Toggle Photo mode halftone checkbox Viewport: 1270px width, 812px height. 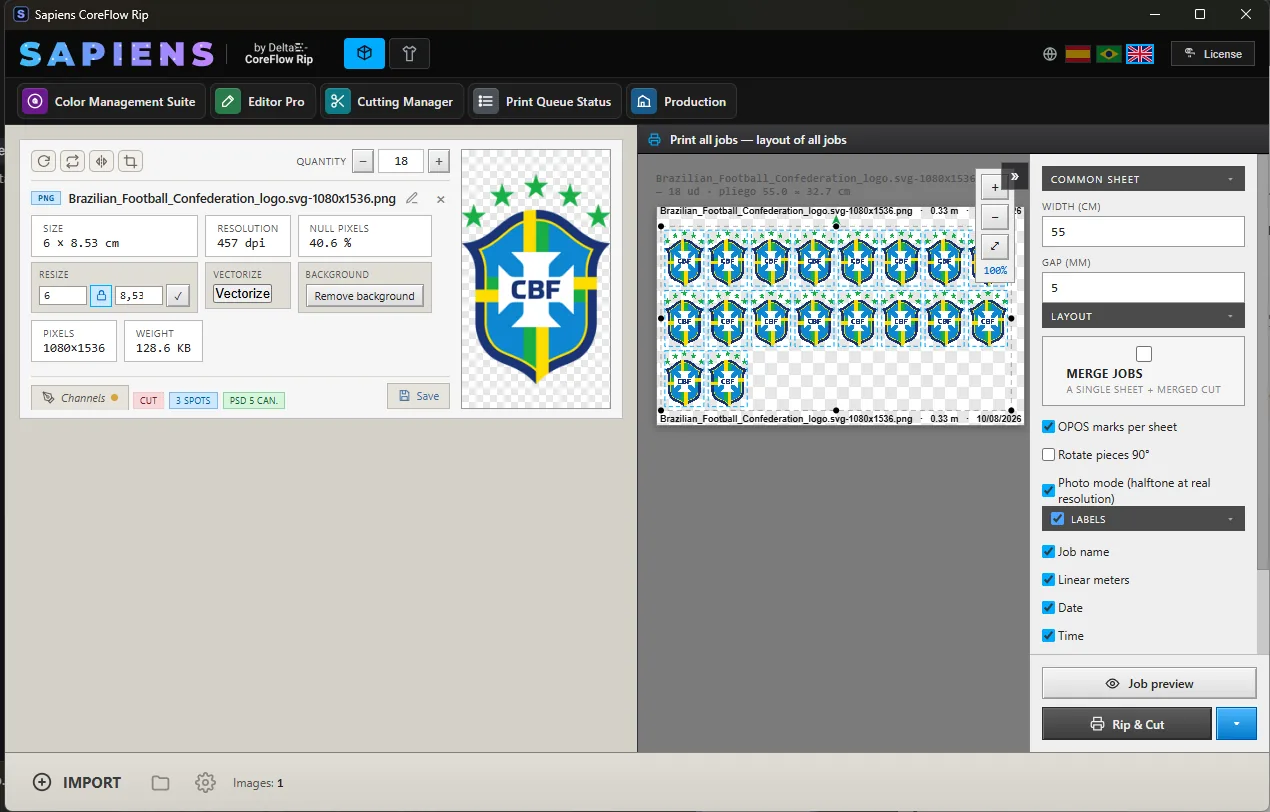[x=1049, y=490]
